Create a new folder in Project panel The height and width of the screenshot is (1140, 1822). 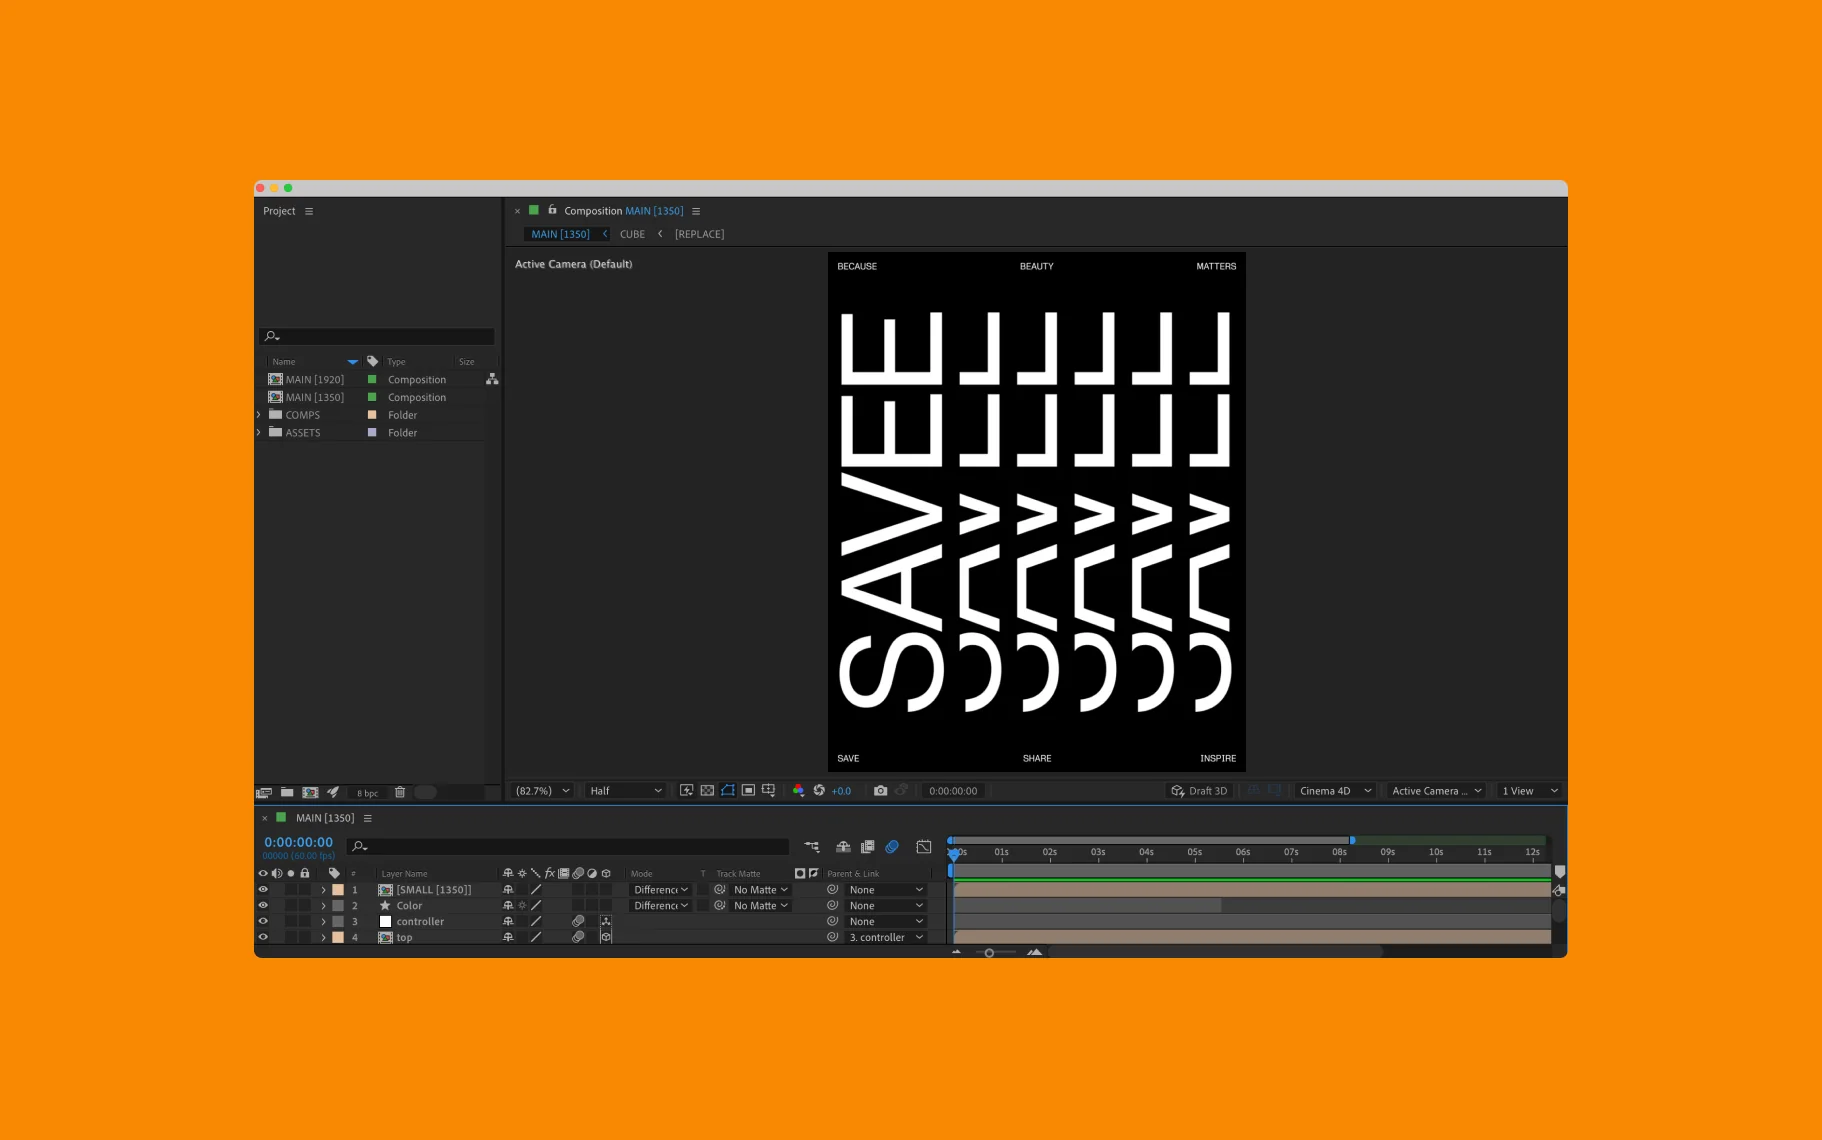tap(287, 792)
